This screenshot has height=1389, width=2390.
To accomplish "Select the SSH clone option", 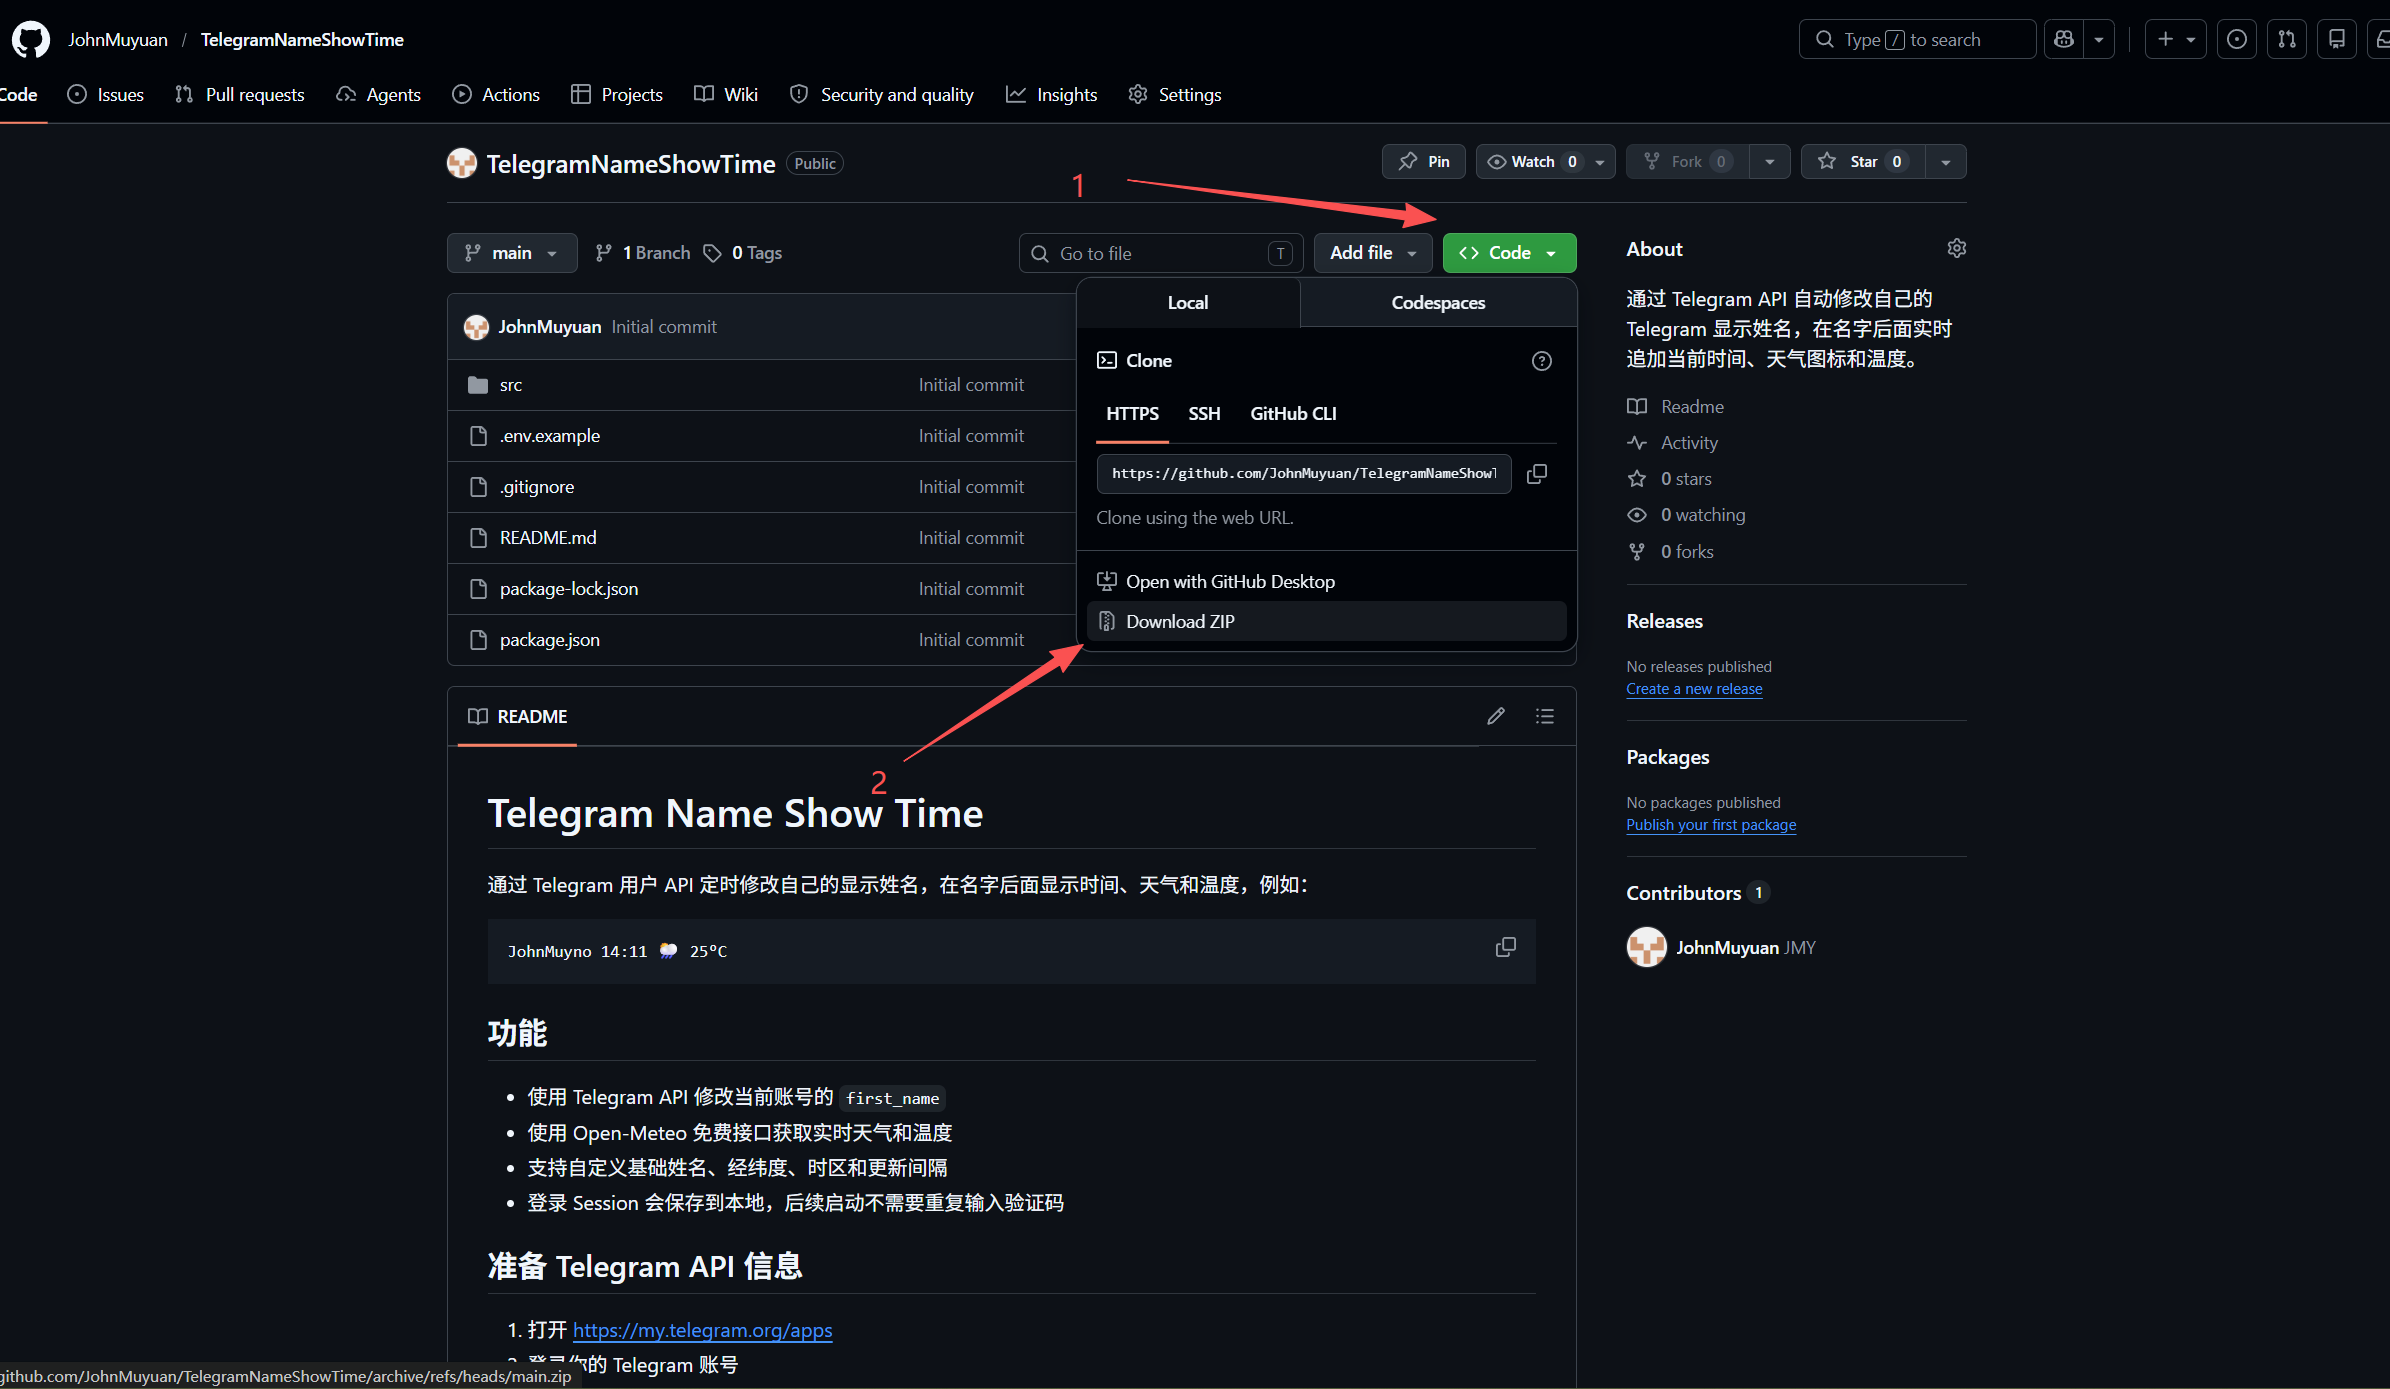I will click(x=1204, y=414).
